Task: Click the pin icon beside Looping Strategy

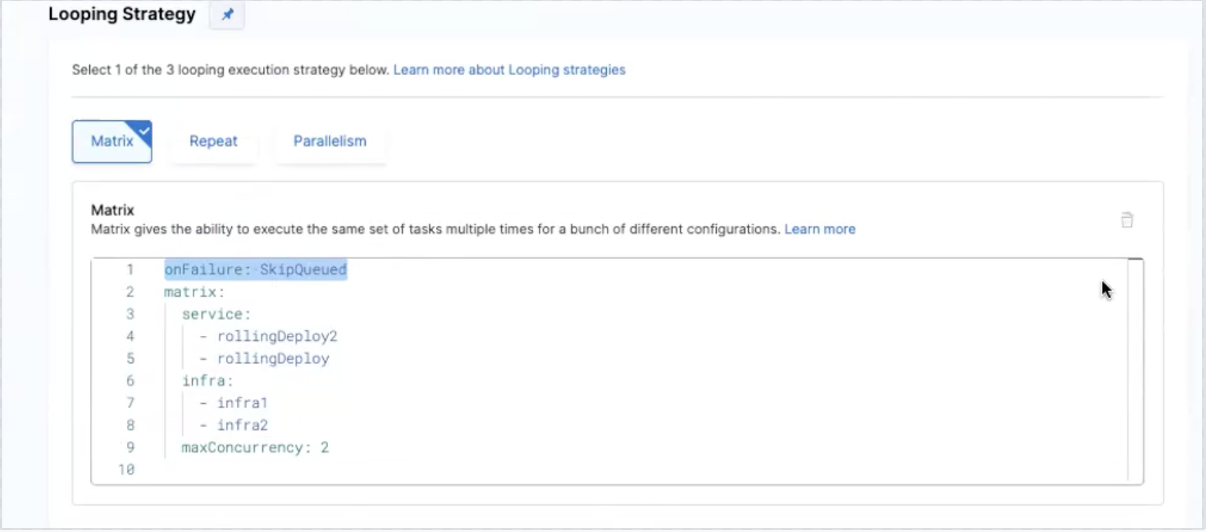Action: pyautogui.click(x=227, y=15)
